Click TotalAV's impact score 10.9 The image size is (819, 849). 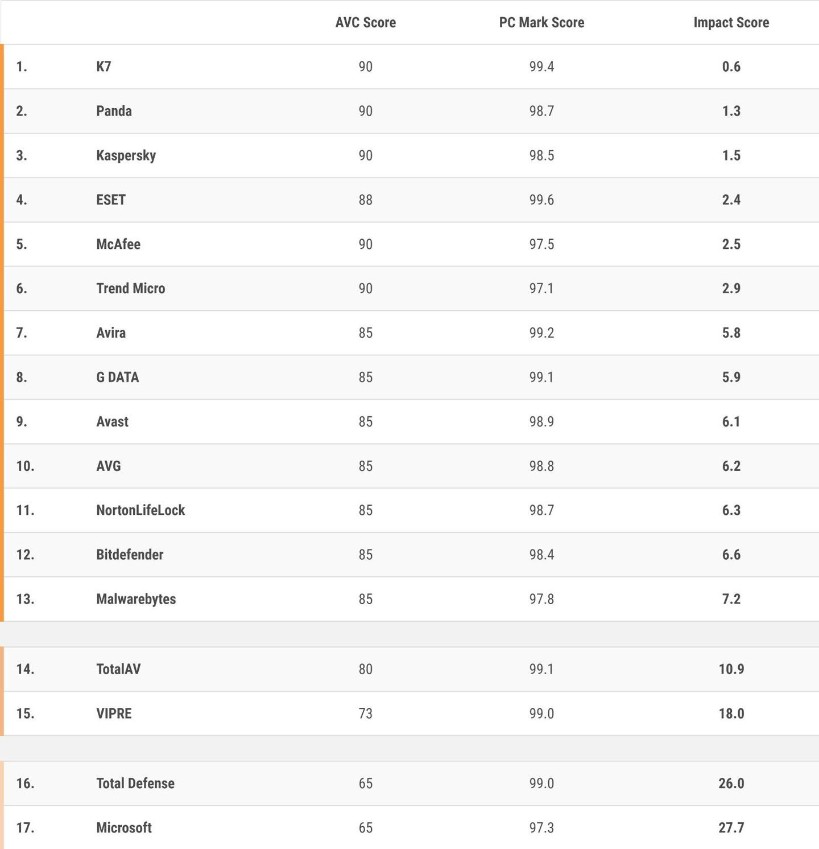(731, 669)
